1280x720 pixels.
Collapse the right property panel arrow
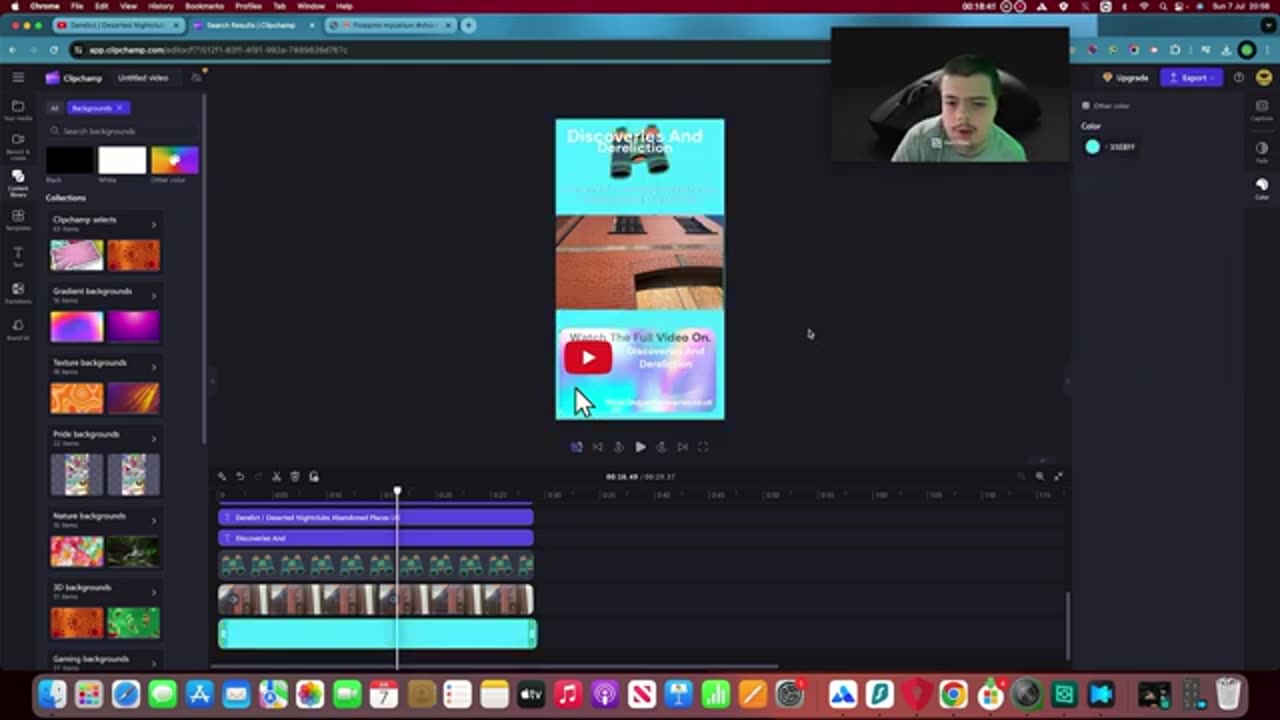(1067, 381)
